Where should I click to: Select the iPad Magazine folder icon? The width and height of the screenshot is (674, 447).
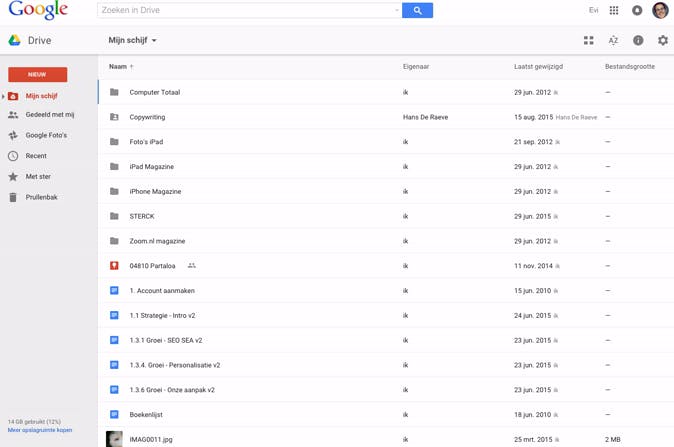(x=114, y=166)
